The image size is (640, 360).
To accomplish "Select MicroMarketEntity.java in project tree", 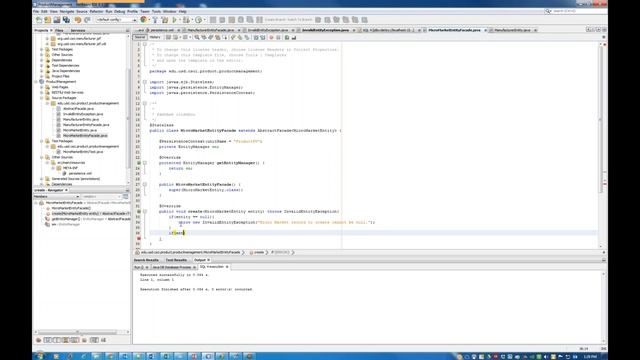I will coord(80,130).
